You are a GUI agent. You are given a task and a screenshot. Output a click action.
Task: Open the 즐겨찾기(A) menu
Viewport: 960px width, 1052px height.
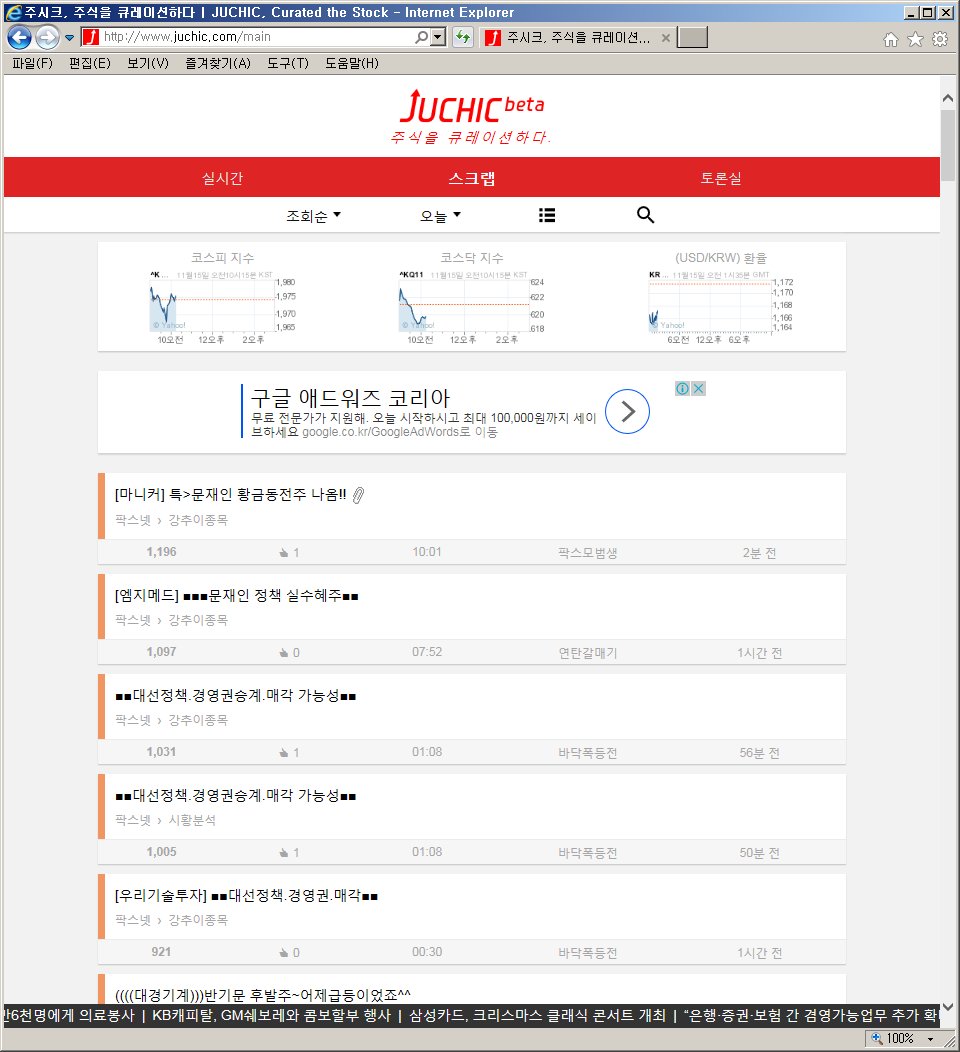coord(217,63)
